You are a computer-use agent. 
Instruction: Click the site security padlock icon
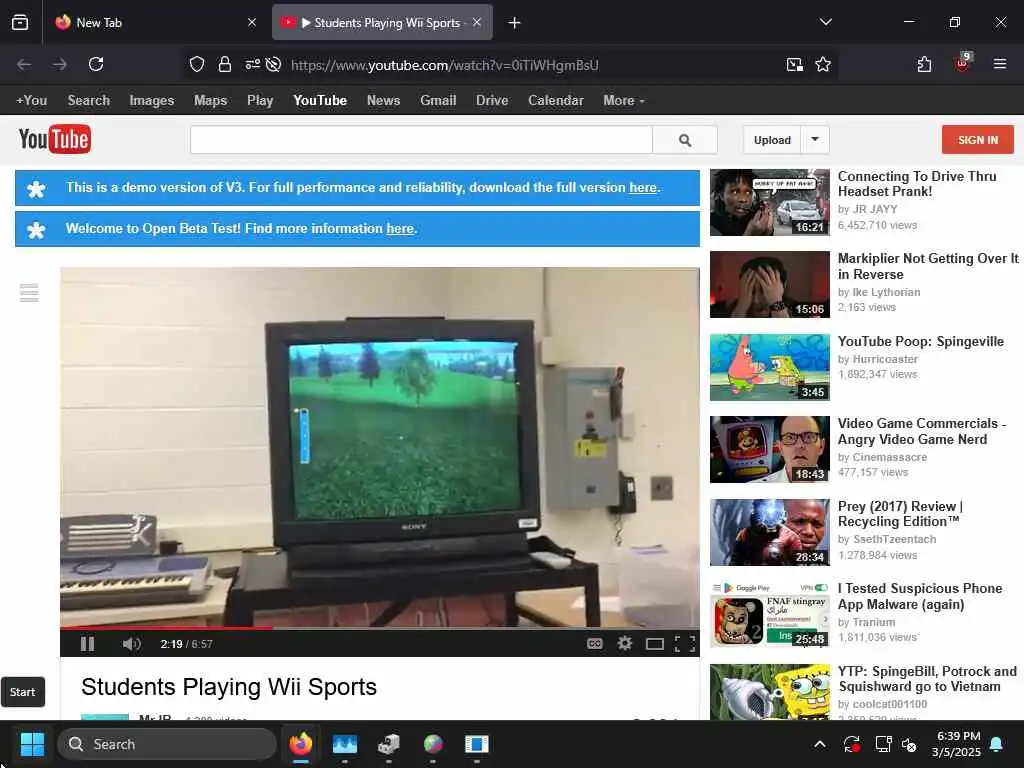coord(225,64)
